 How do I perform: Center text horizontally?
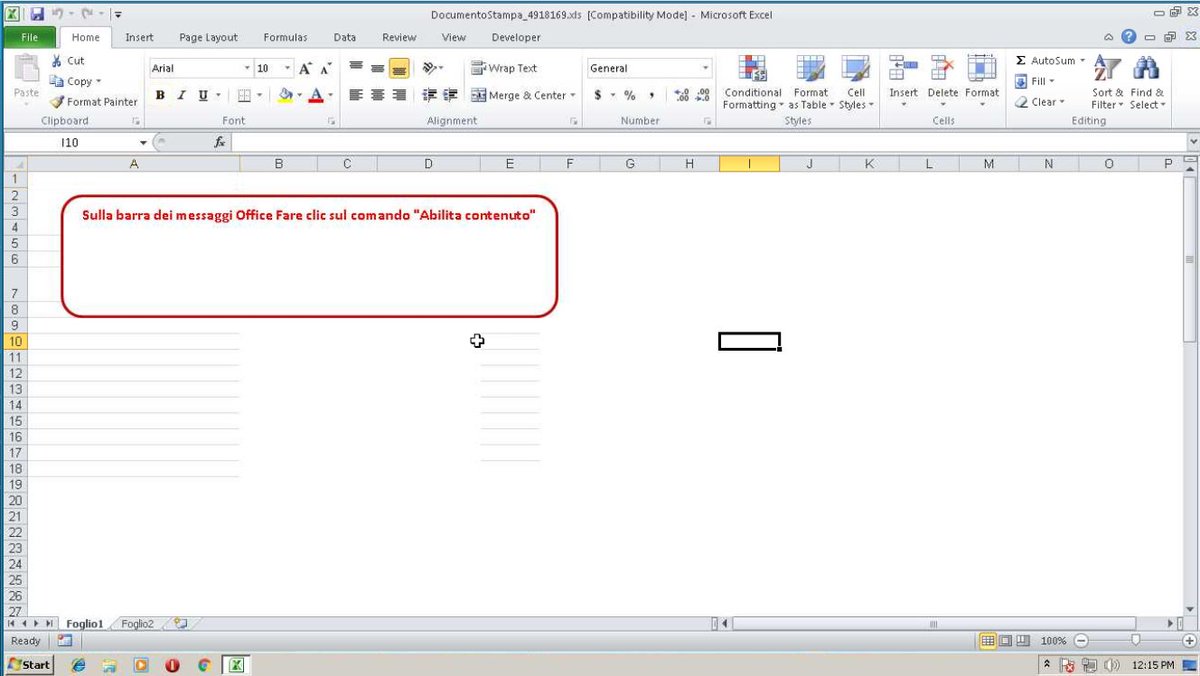377,95
